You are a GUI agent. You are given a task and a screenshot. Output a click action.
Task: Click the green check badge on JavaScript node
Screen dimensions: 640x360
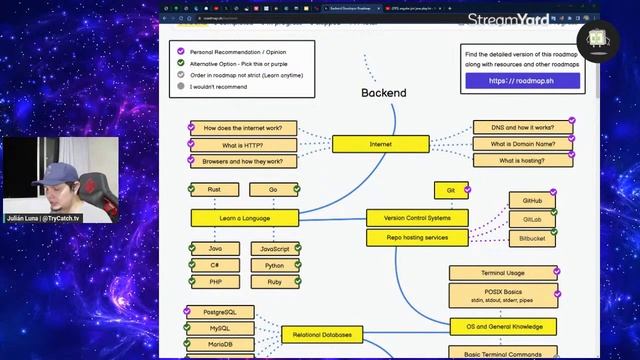(298, 247)
